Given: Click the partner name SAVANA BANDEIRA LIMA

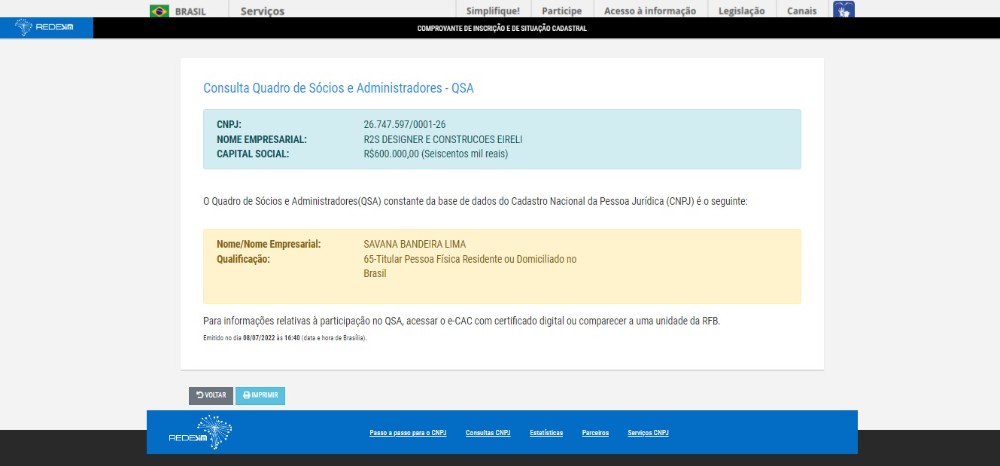Looking at the screenshot, I should coord(414,244).
